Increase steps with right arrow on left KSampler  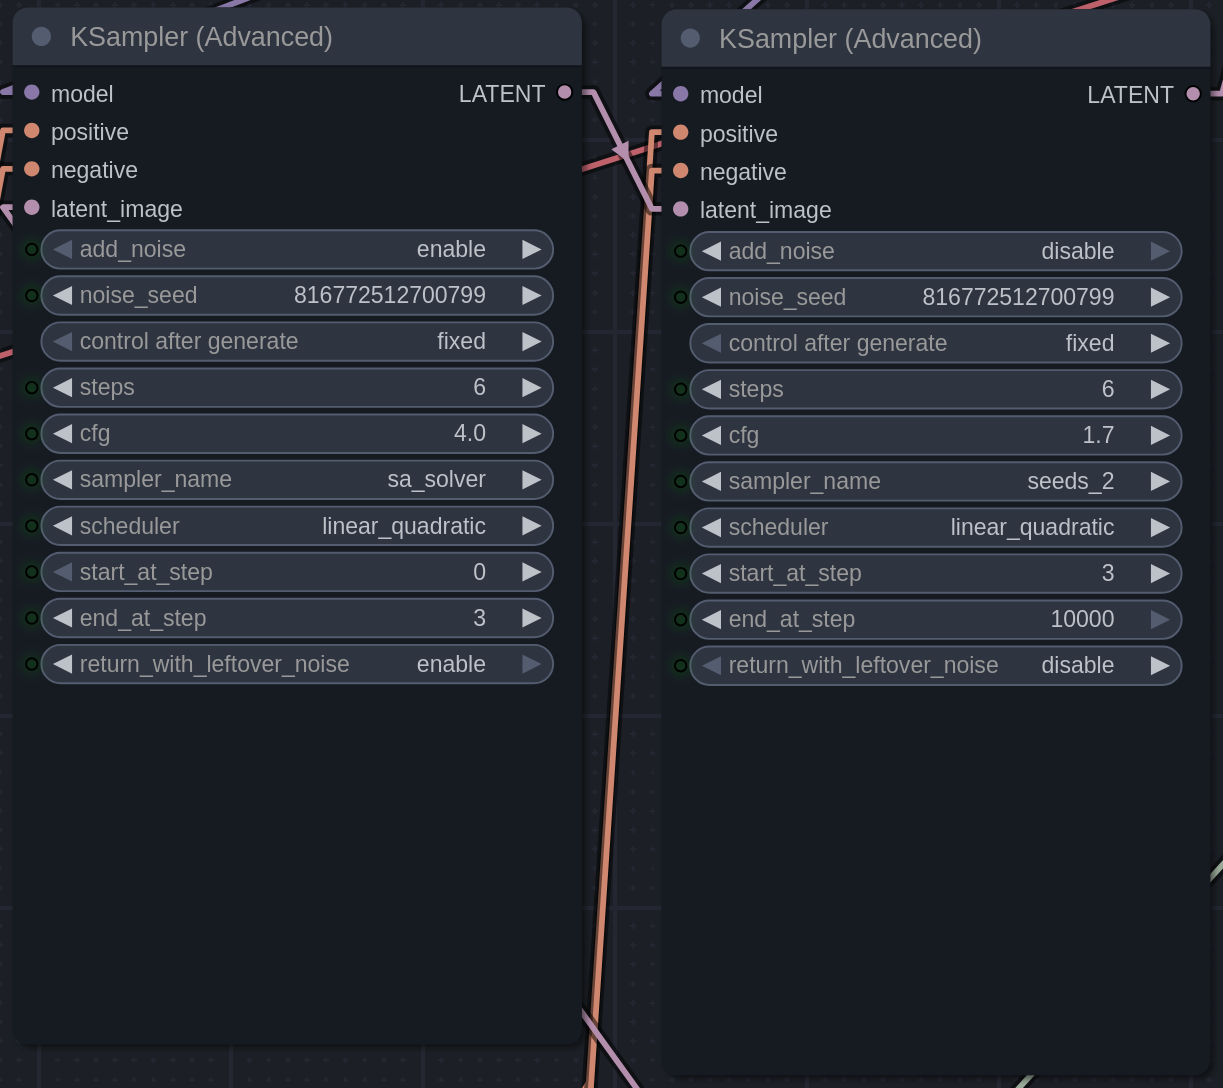coord(532,388)
